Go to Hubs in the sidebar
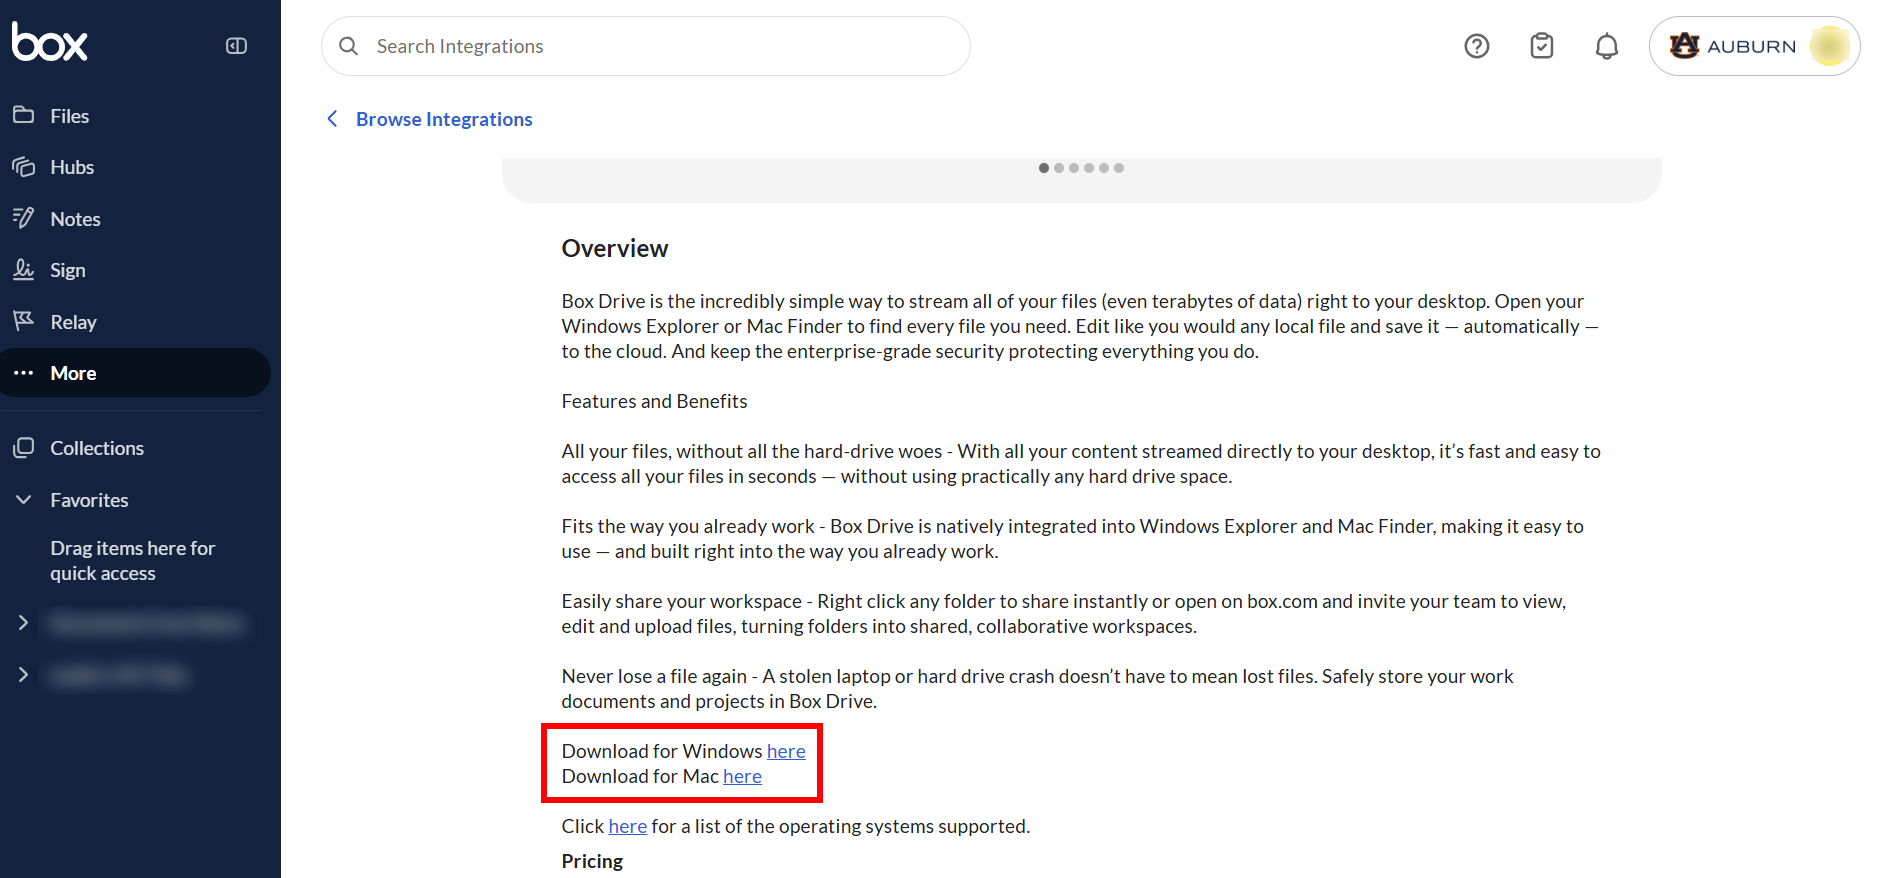The image size is (1878, 878). coord(72,167)
